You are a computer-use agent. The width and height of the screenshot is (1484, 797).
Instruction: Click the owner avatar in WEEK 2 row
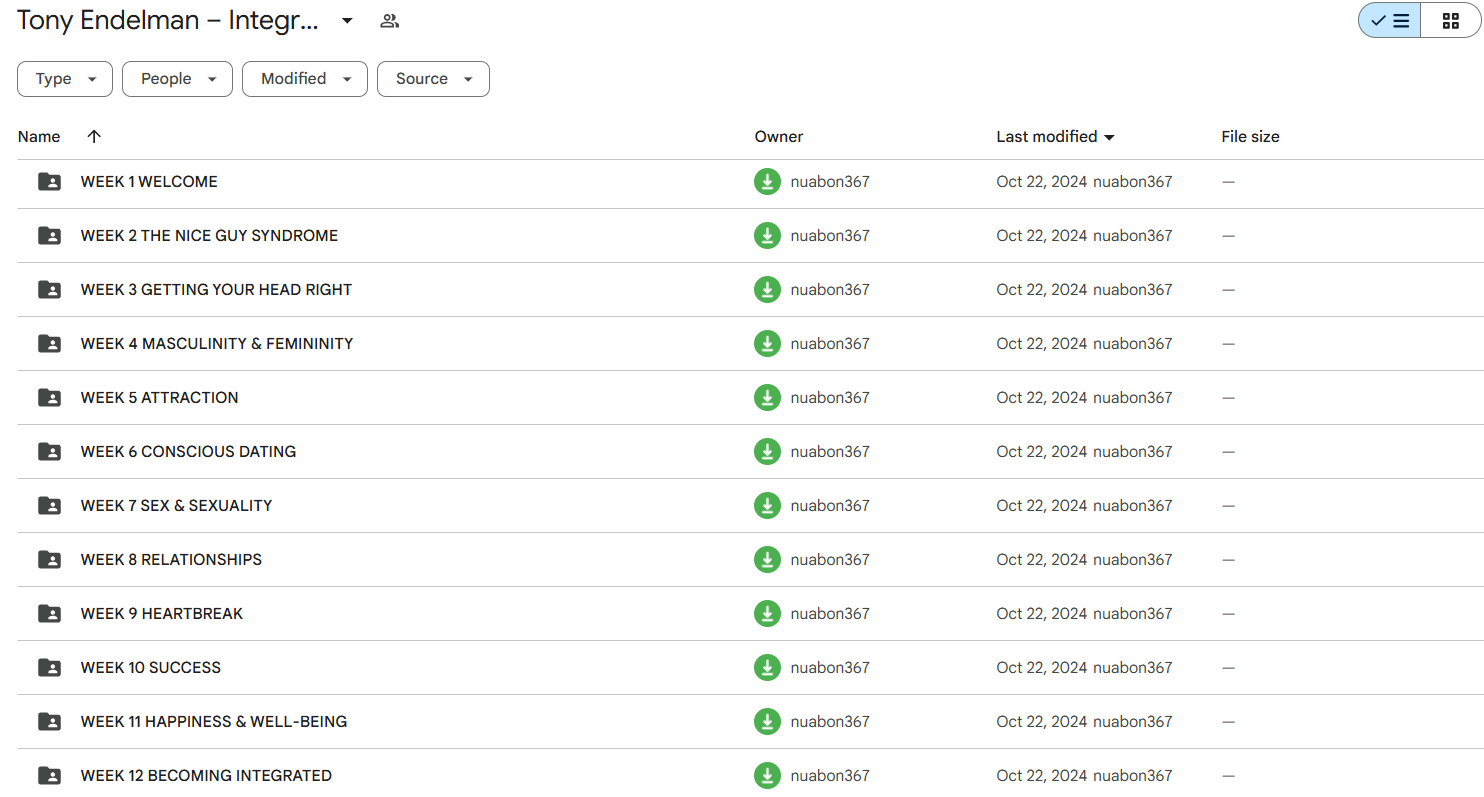pos(767,236)
